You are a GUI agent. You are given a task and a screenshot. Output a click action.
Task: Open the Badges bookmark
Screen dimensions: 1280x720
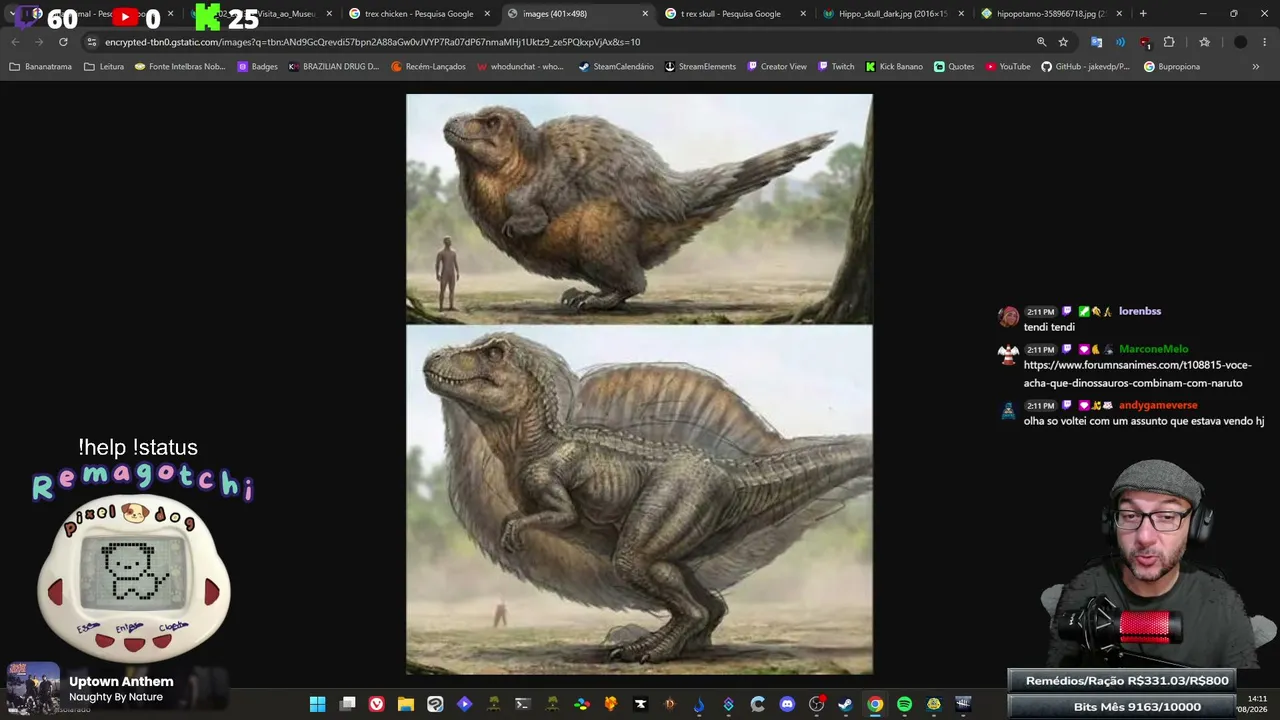coord(257,67)
